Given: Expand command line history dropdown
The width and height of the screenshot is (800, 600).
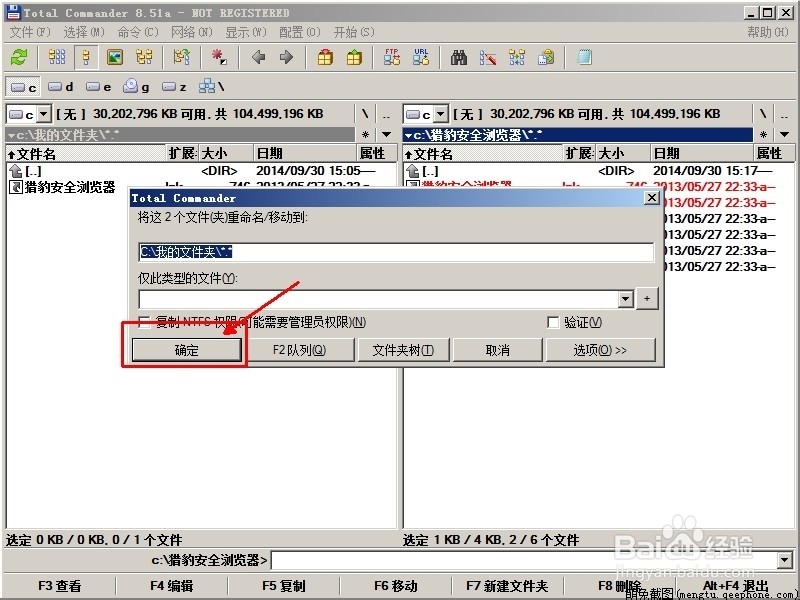Looking at the screenshot, I should (785, 561).
